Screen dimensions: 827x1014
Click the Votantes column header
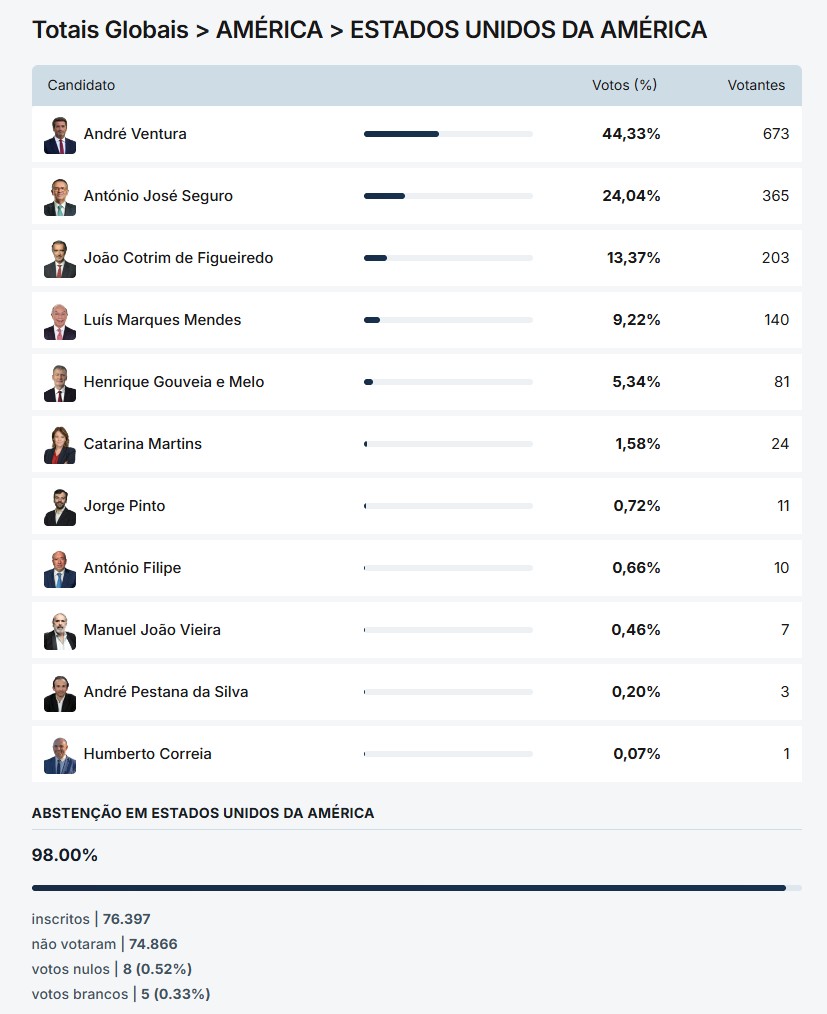(756, 85)
